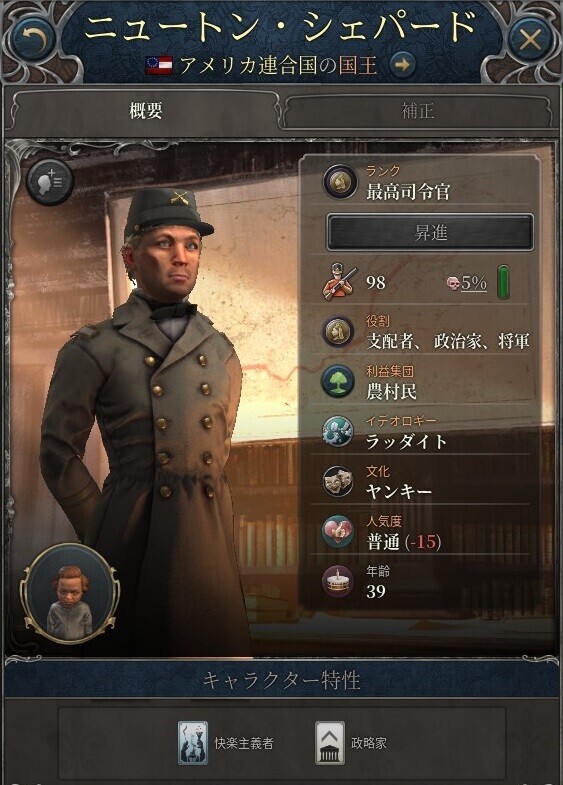
Task: Open the child heir portrait thumbnail
Action: [x=70, y=594]
